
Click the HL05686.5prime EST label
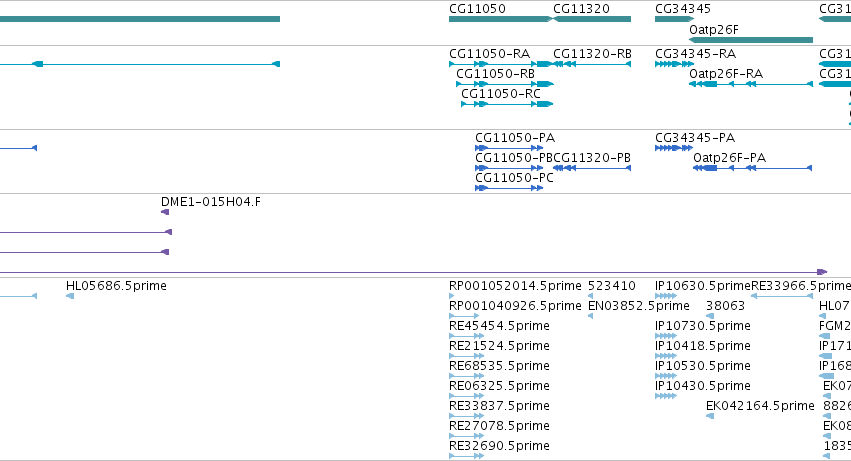coord(116,286)
